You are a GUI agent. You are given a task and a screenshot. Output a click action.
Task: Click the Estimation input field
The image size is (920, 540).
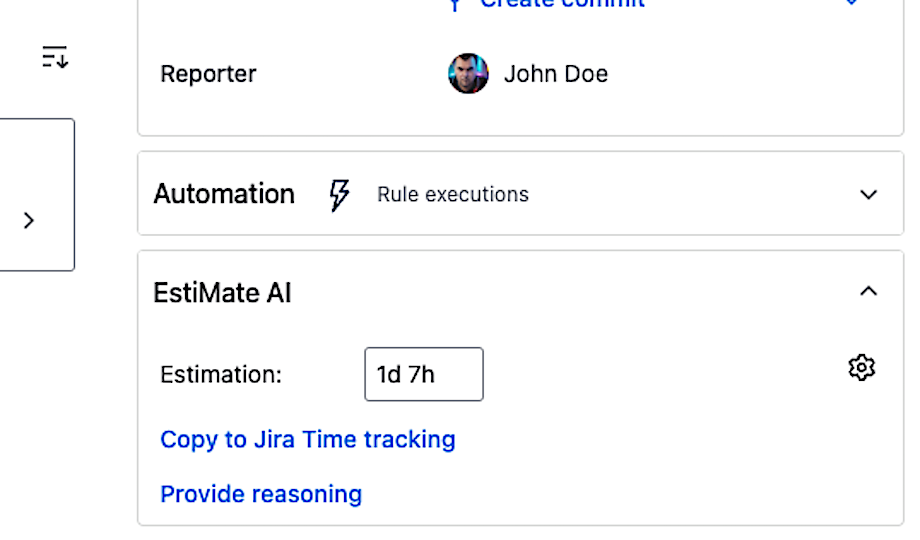424,374
